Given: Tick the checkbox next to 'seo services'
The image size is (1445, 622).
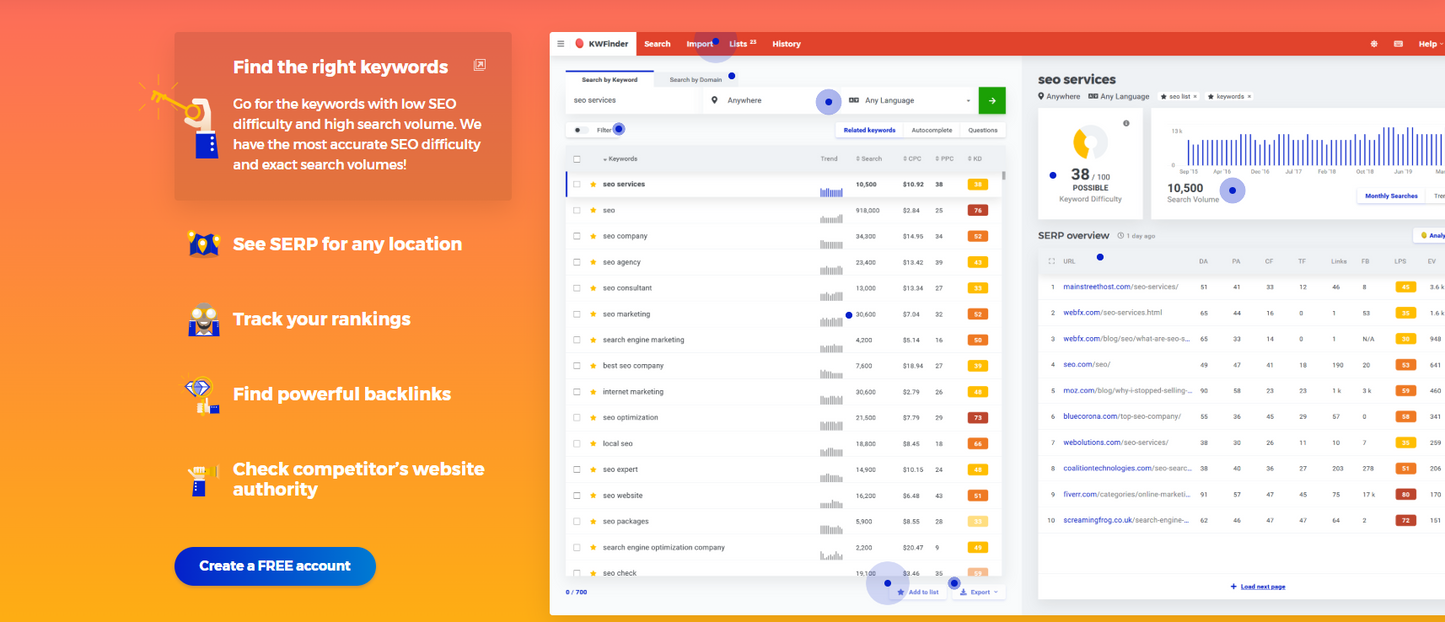Looking at the screenshot, I should pyautogui.click(x=576, y=184).
